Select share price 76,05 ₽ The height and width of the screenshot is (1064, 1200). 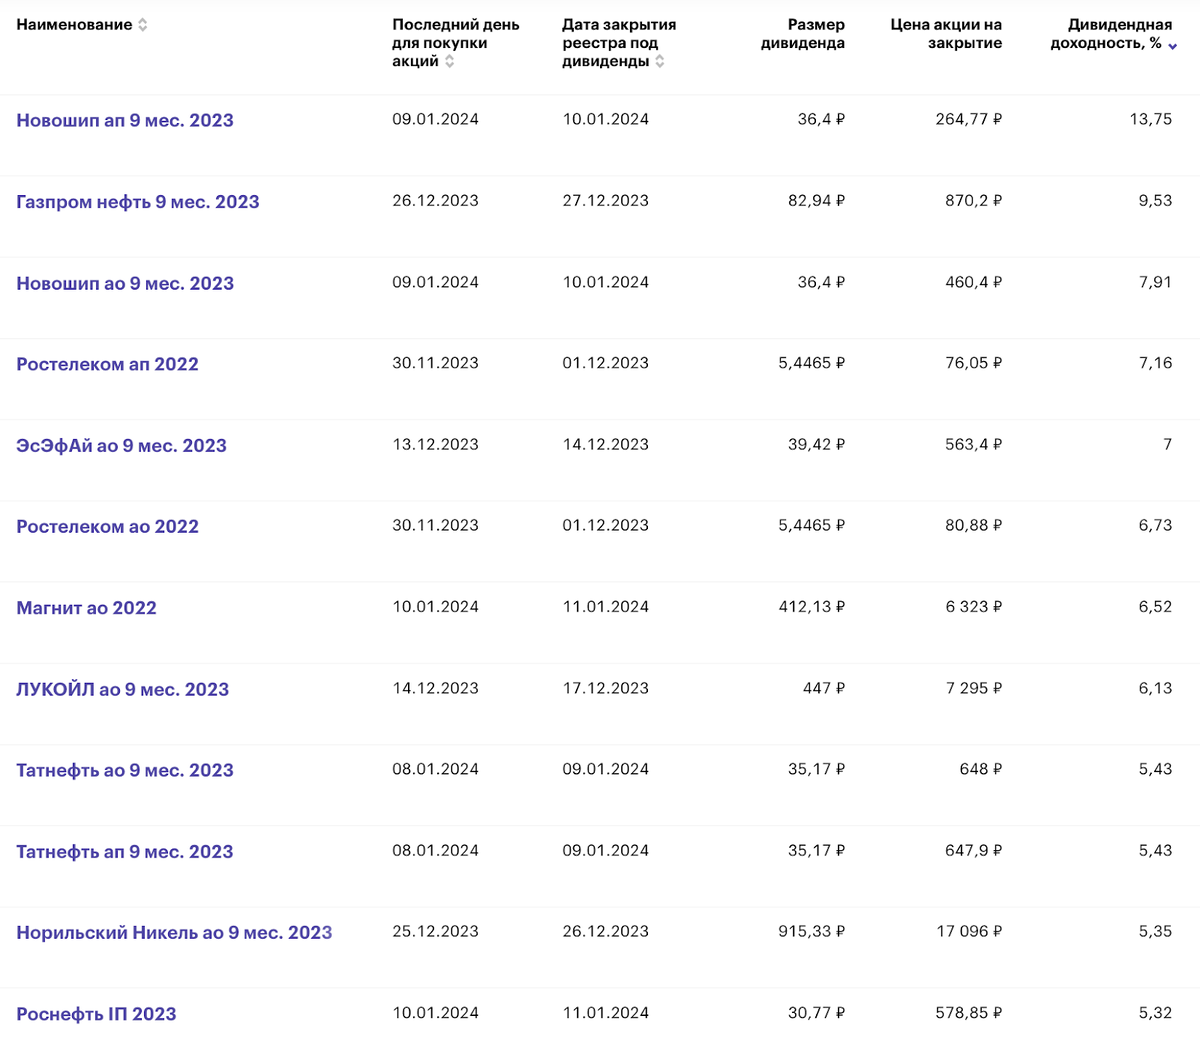coord(974,363)
